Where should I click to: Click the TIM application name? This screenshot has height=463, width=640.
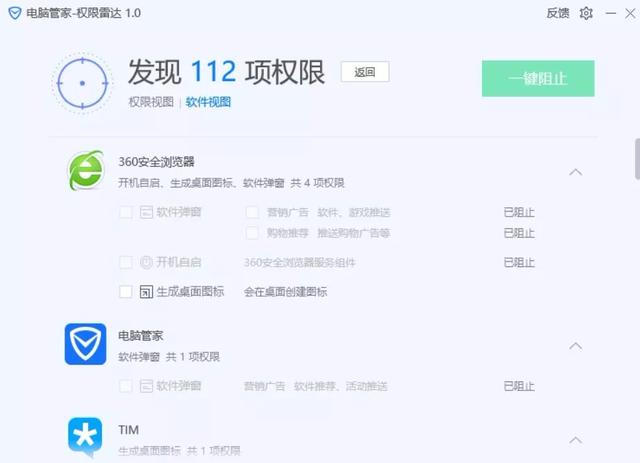click(x=129, y=430)
